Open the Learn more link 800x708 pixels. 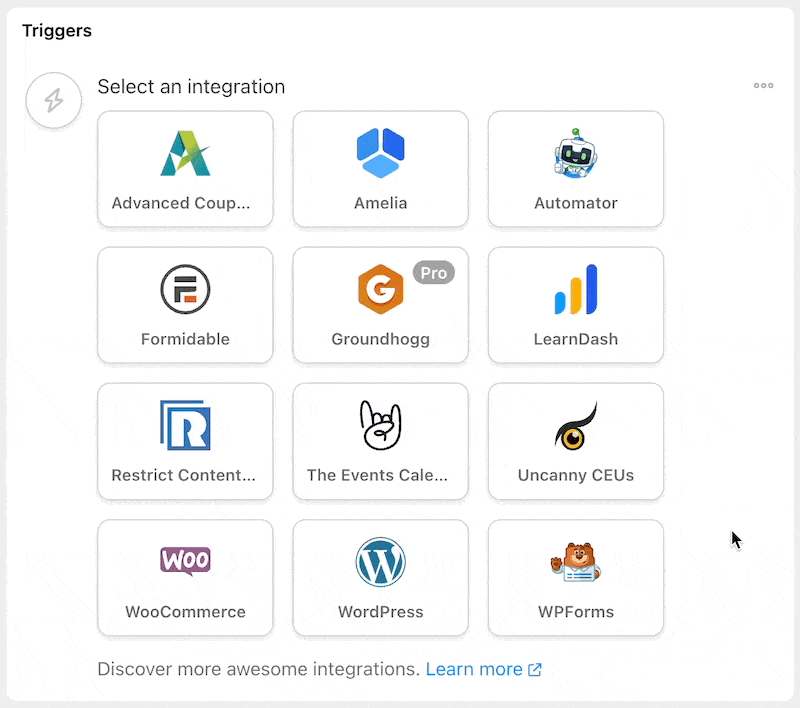[x=474, y=669]
